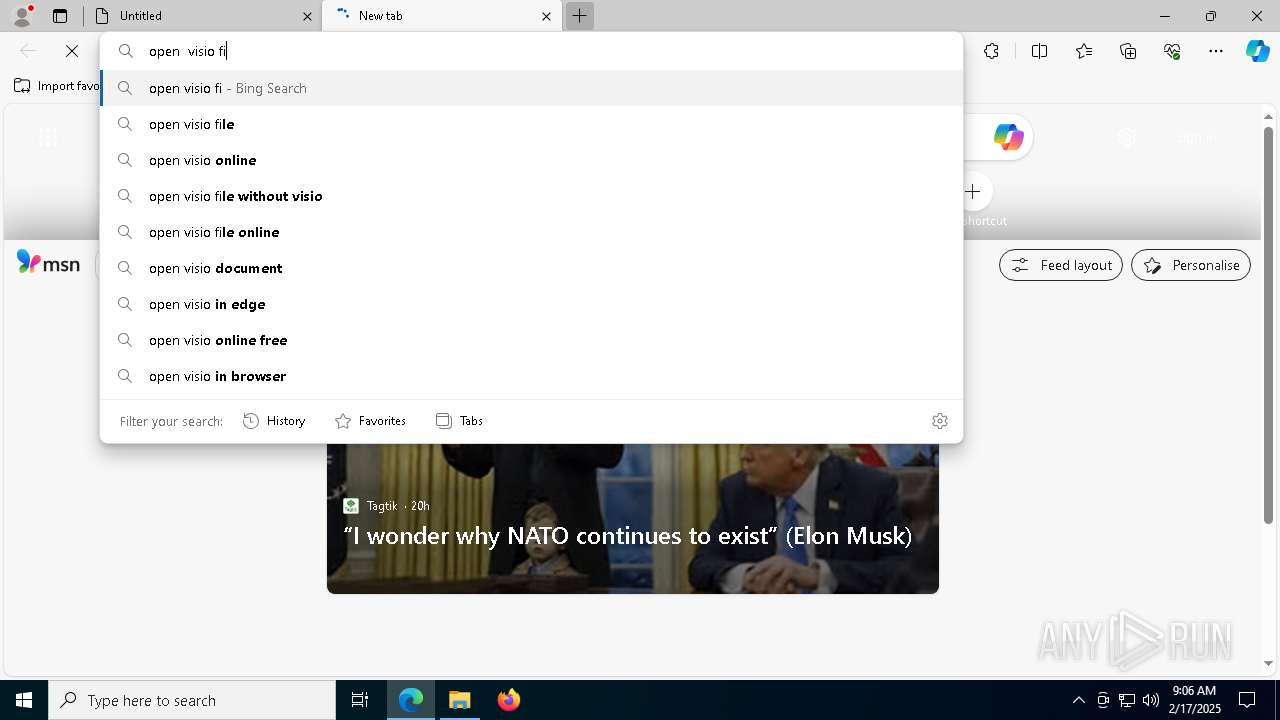Close the New tab tab

(x=546, y=16)
